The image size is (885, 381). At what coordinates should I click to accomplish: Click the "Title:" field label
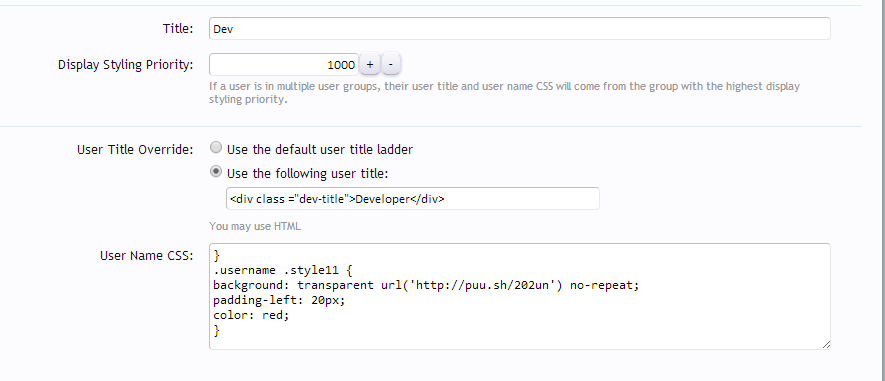pyautogui.click(x=178, y=29)
